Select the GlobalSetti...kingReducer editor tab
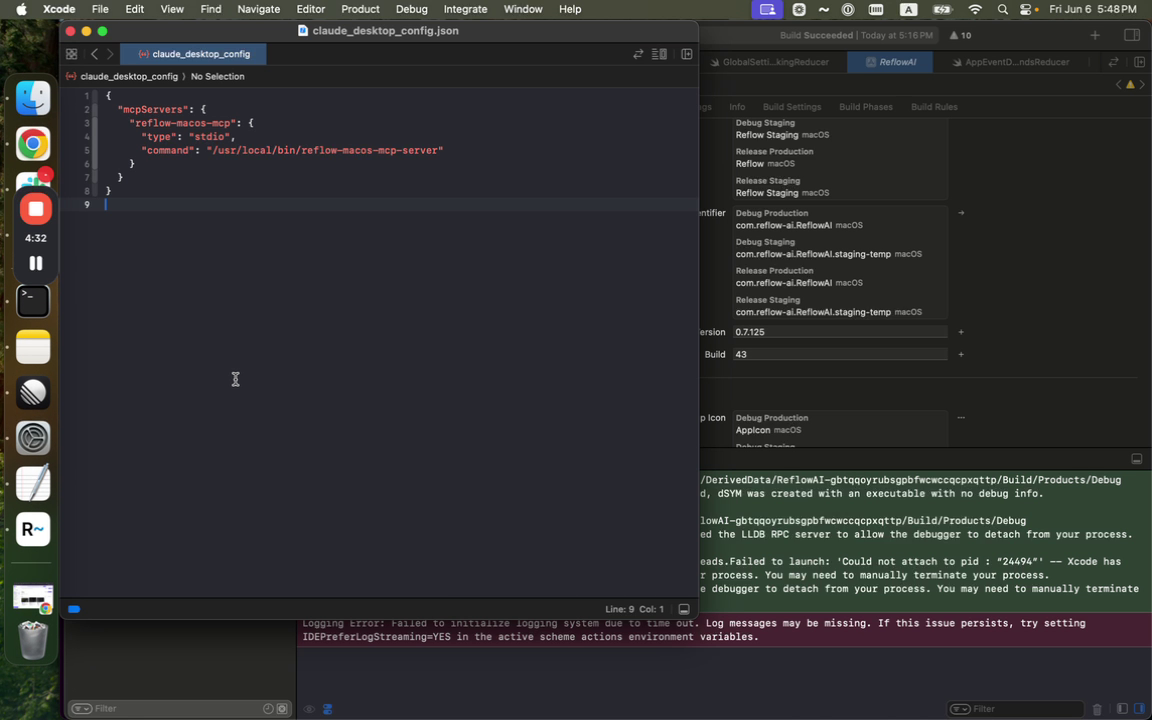1152x720 pixels. point(769,62)
